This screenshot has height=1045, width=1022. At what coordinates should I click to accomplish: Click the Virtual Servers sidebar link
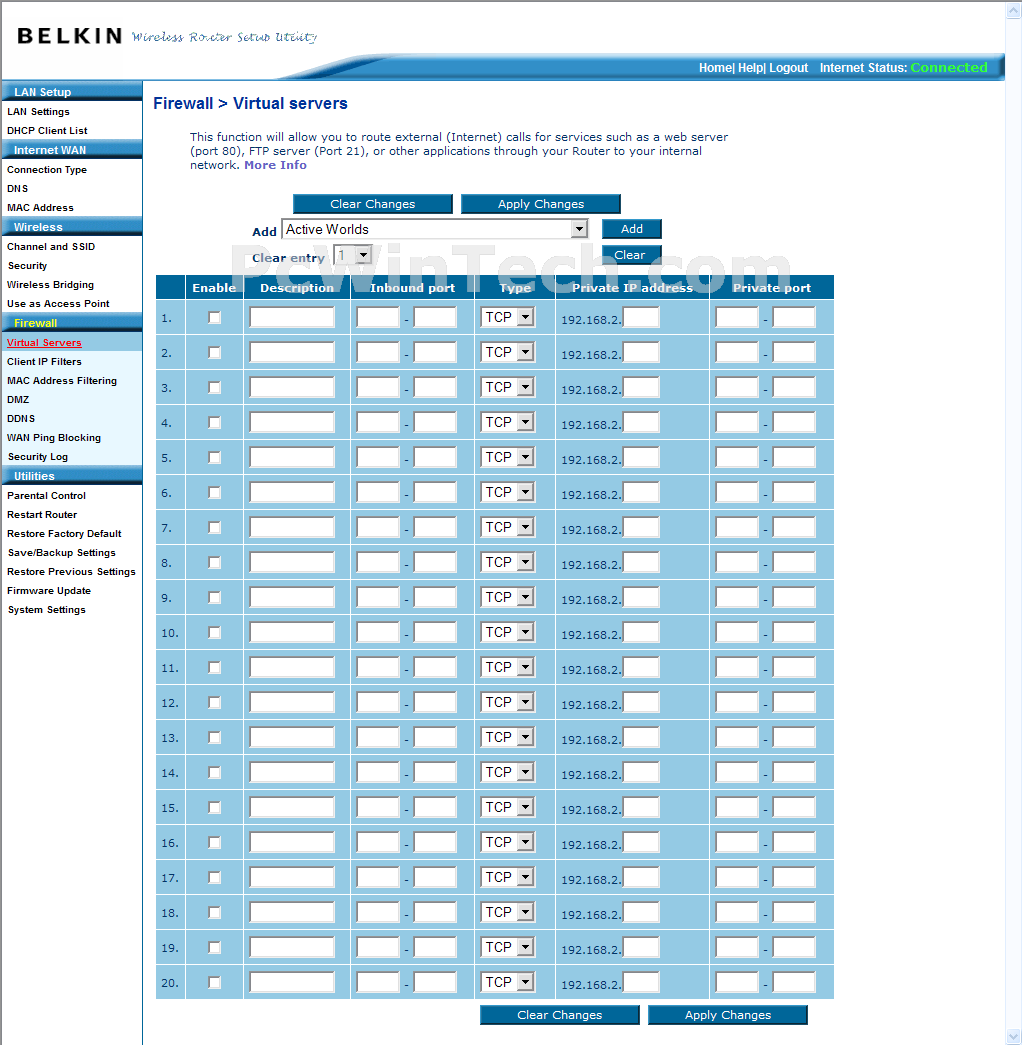tap(44, 343)
